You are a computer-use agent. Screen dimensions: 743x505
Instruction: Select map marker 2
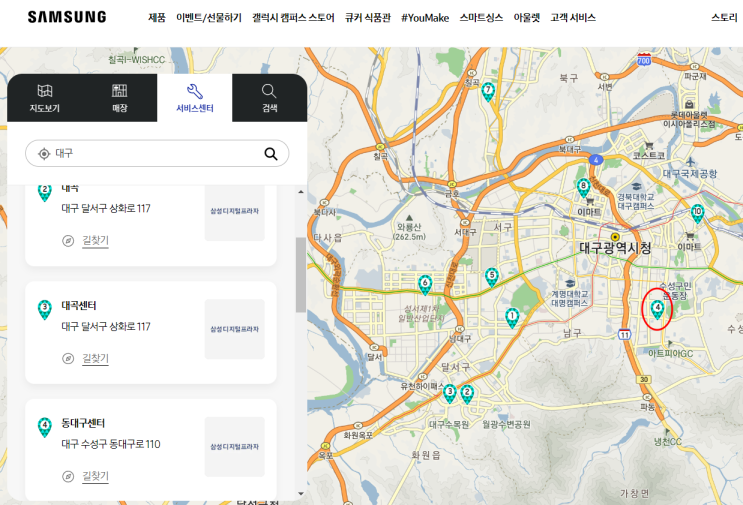tap(467, 394)
